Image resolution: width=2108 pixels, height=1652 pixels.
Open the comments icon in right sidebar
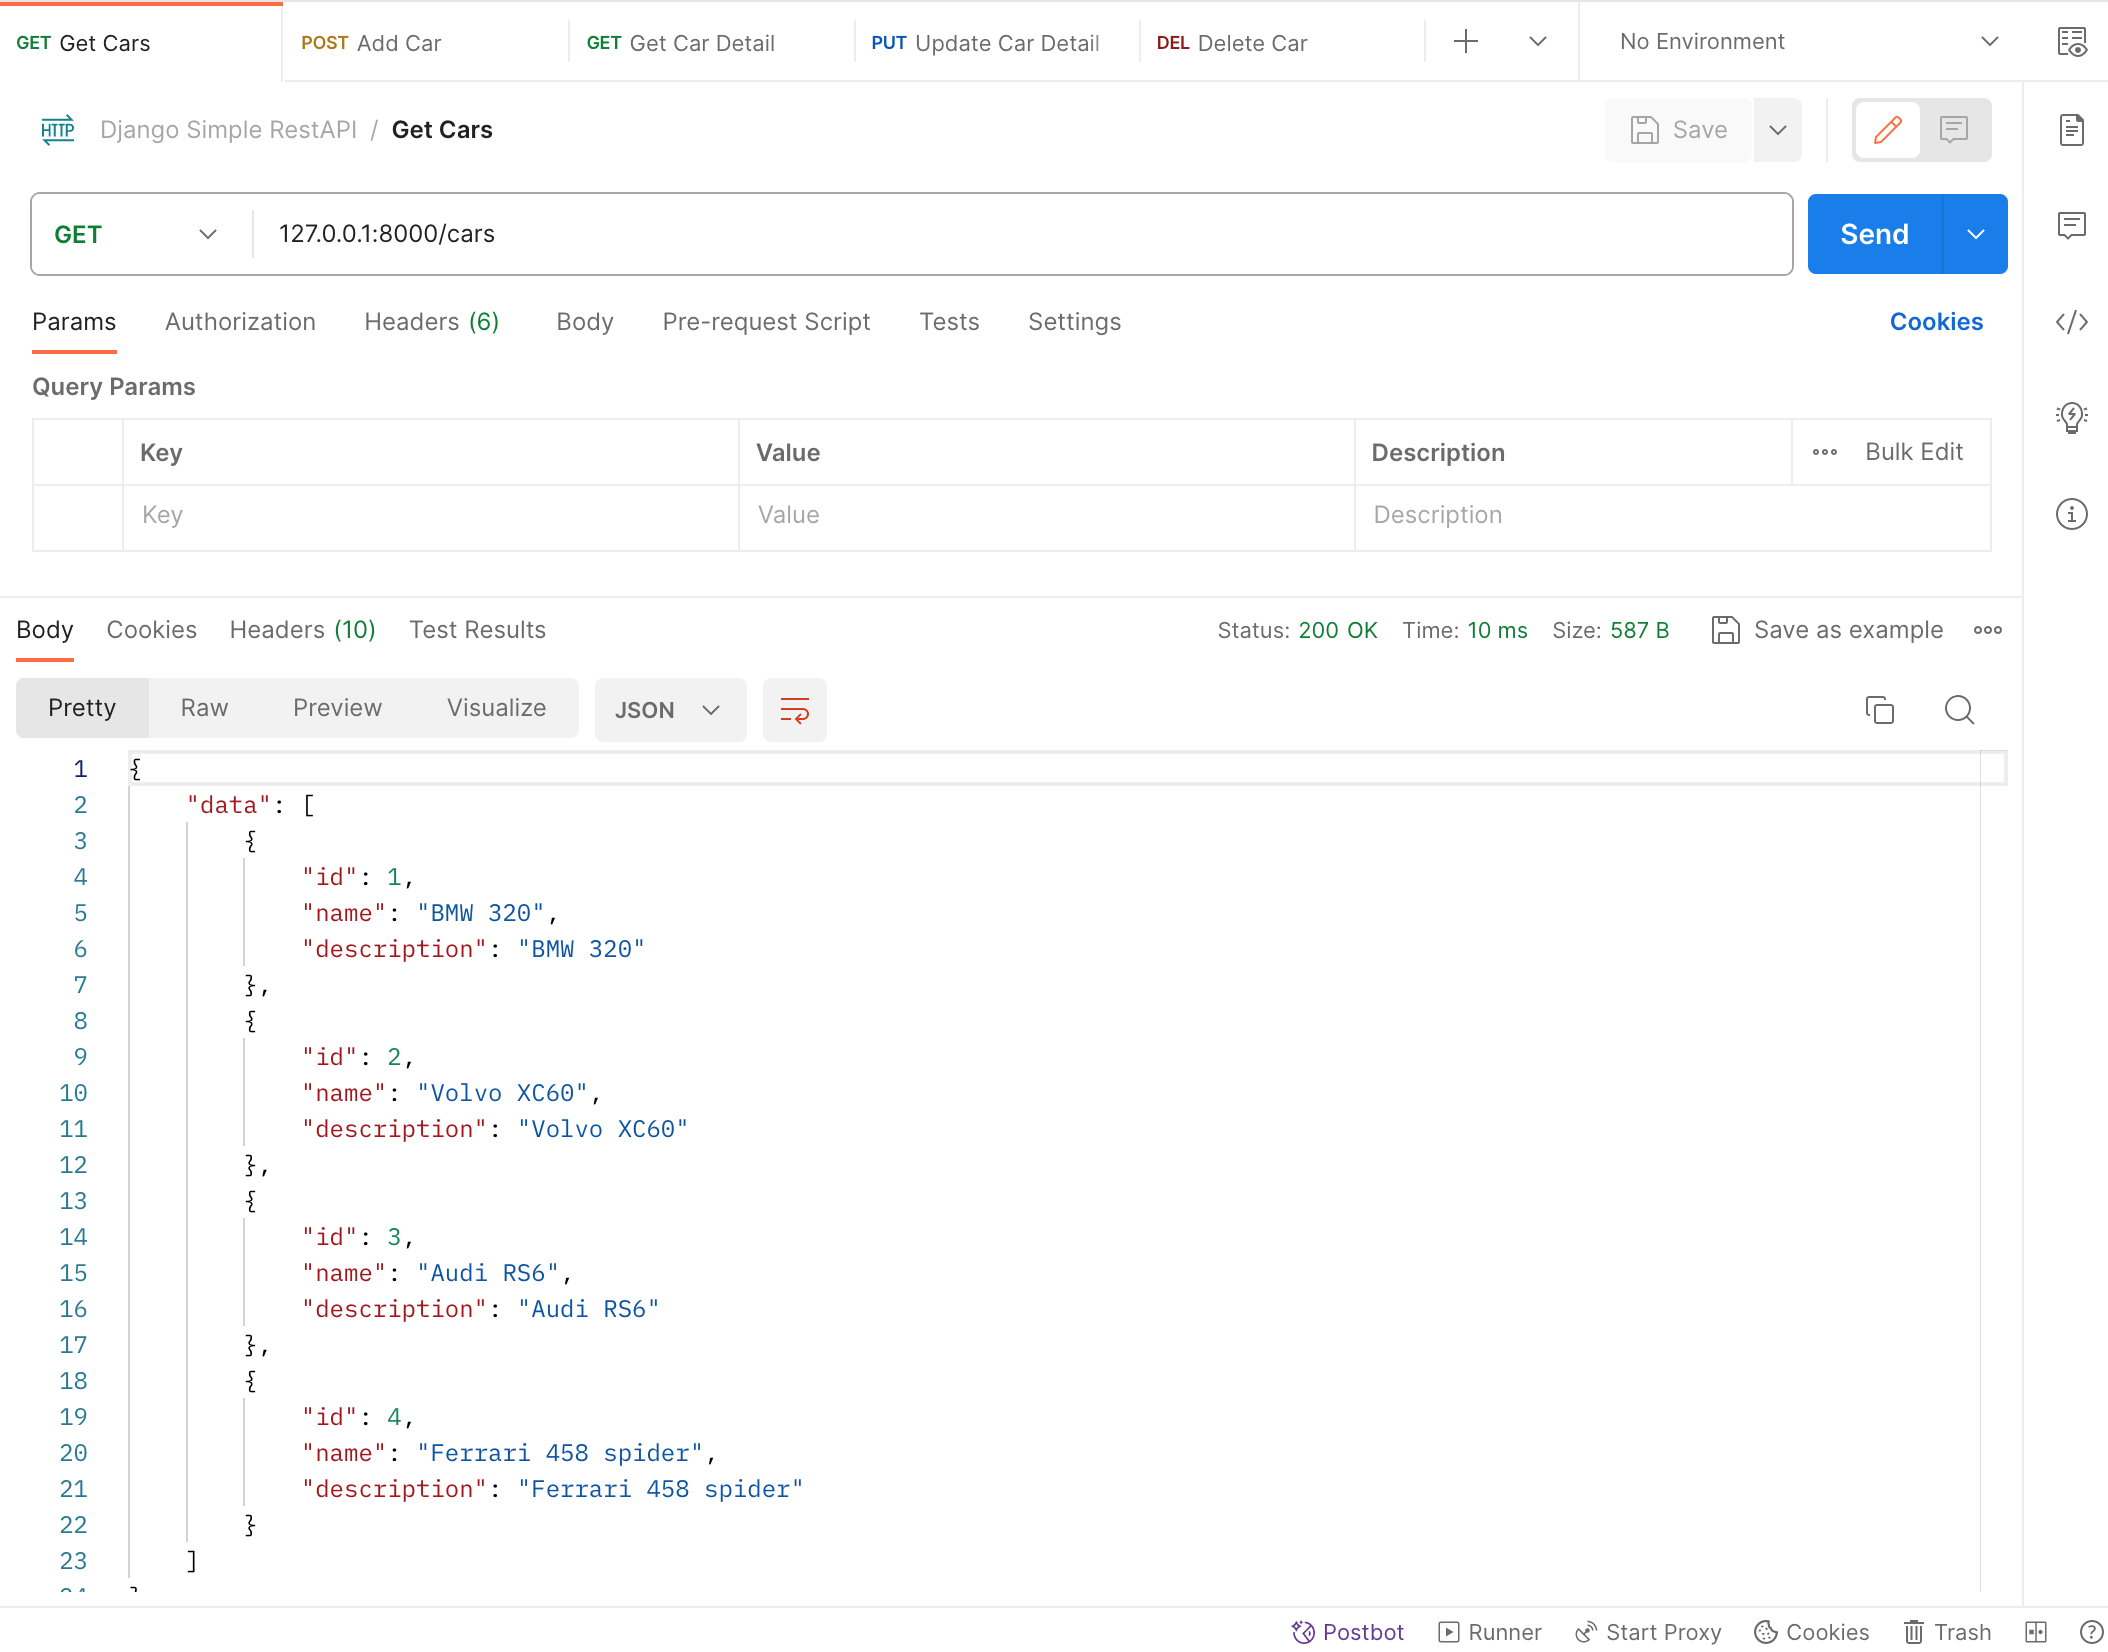(2071, 225)
